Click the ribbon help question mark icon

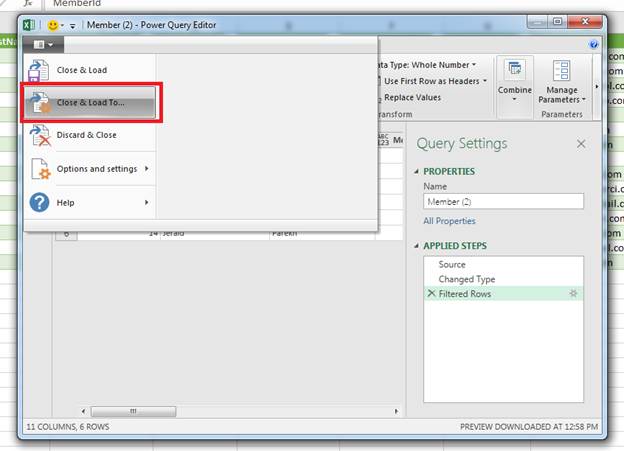click(593, 44)
